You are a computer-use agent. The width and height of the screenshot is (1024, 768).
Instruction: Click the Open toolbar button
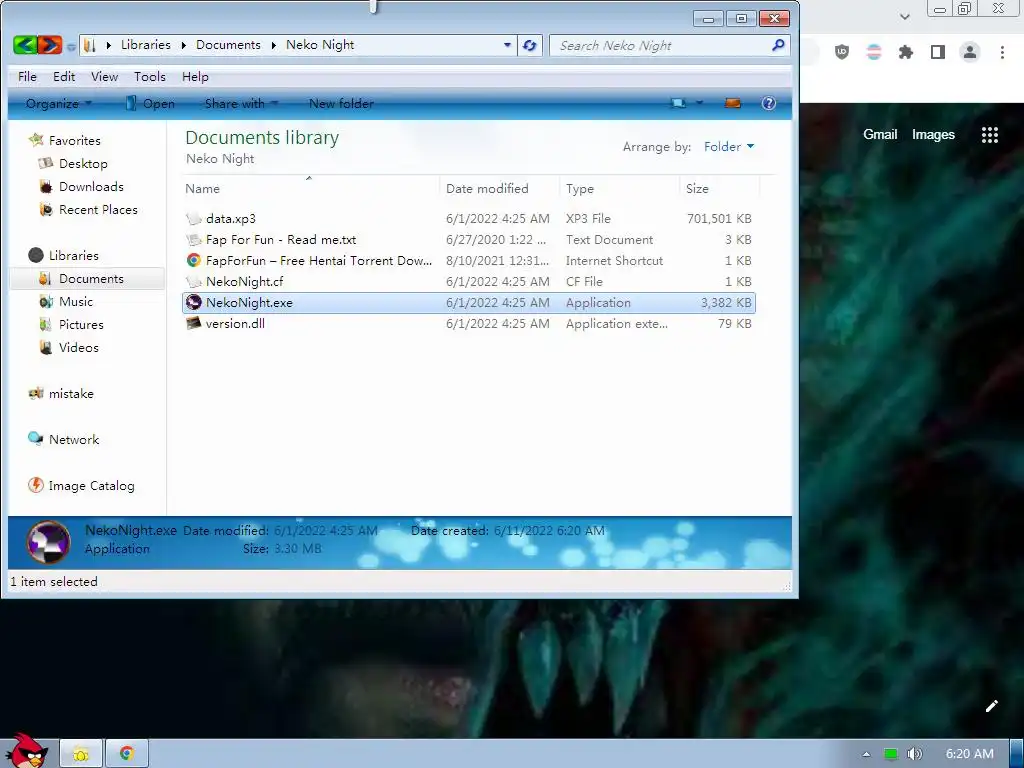(x=150, y=103)
